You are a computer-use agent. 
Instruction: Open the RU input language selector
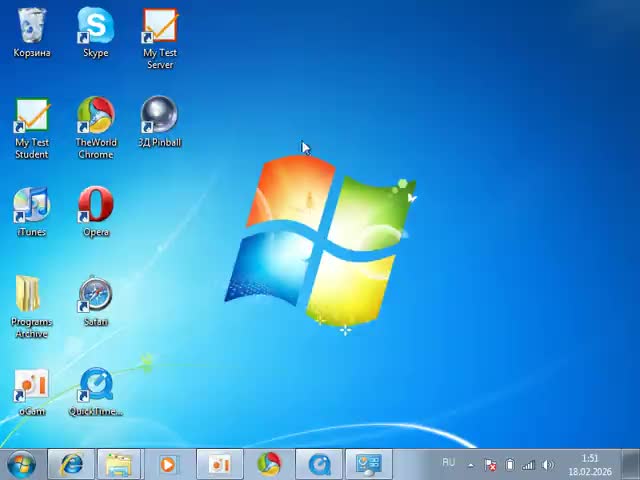pyautogui.click(x=448, y=462)
